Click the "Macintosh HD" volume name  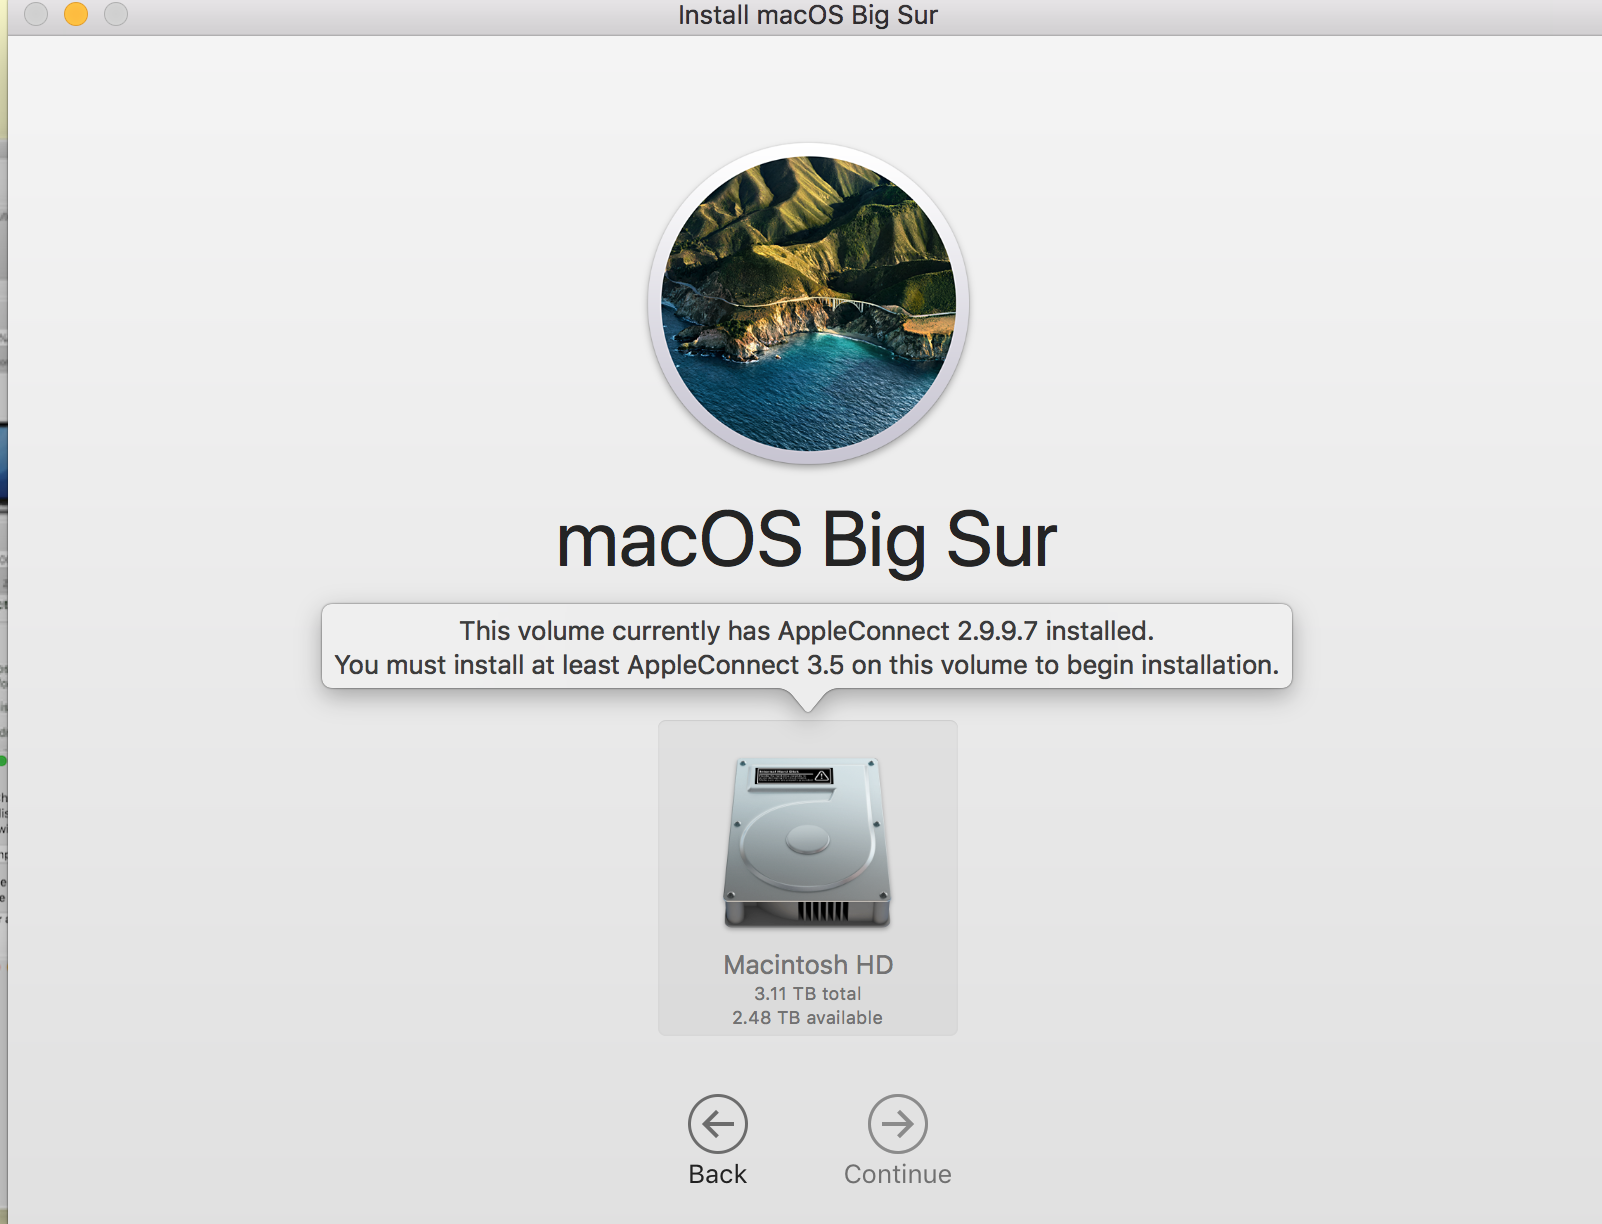808,965
